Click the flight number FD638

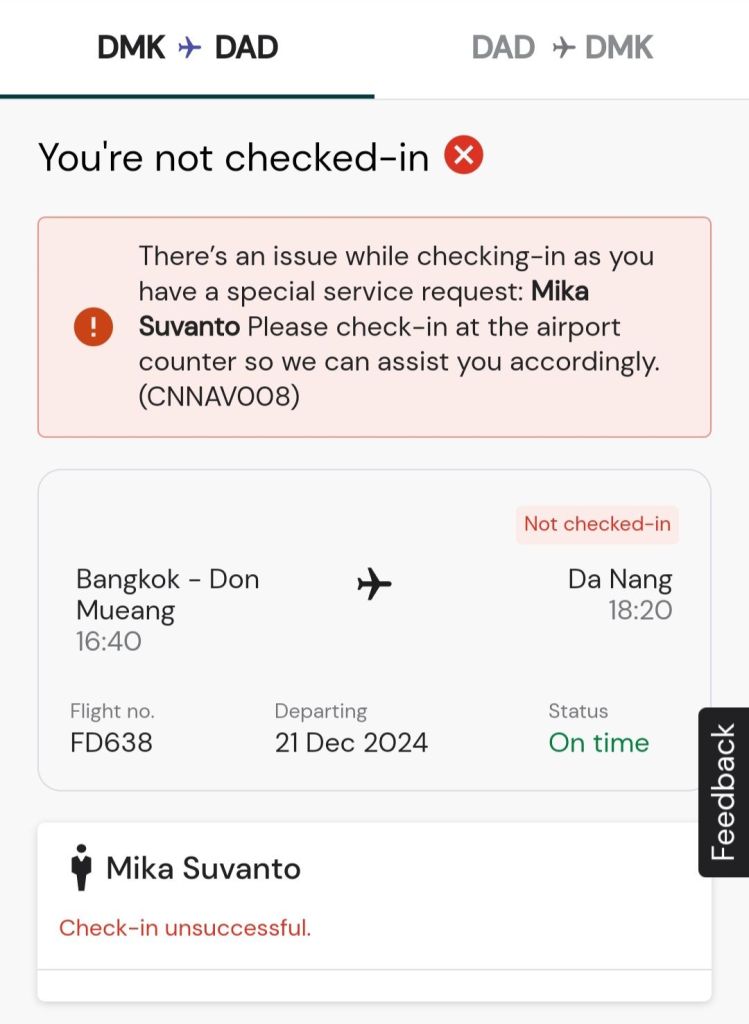(111, 743)
